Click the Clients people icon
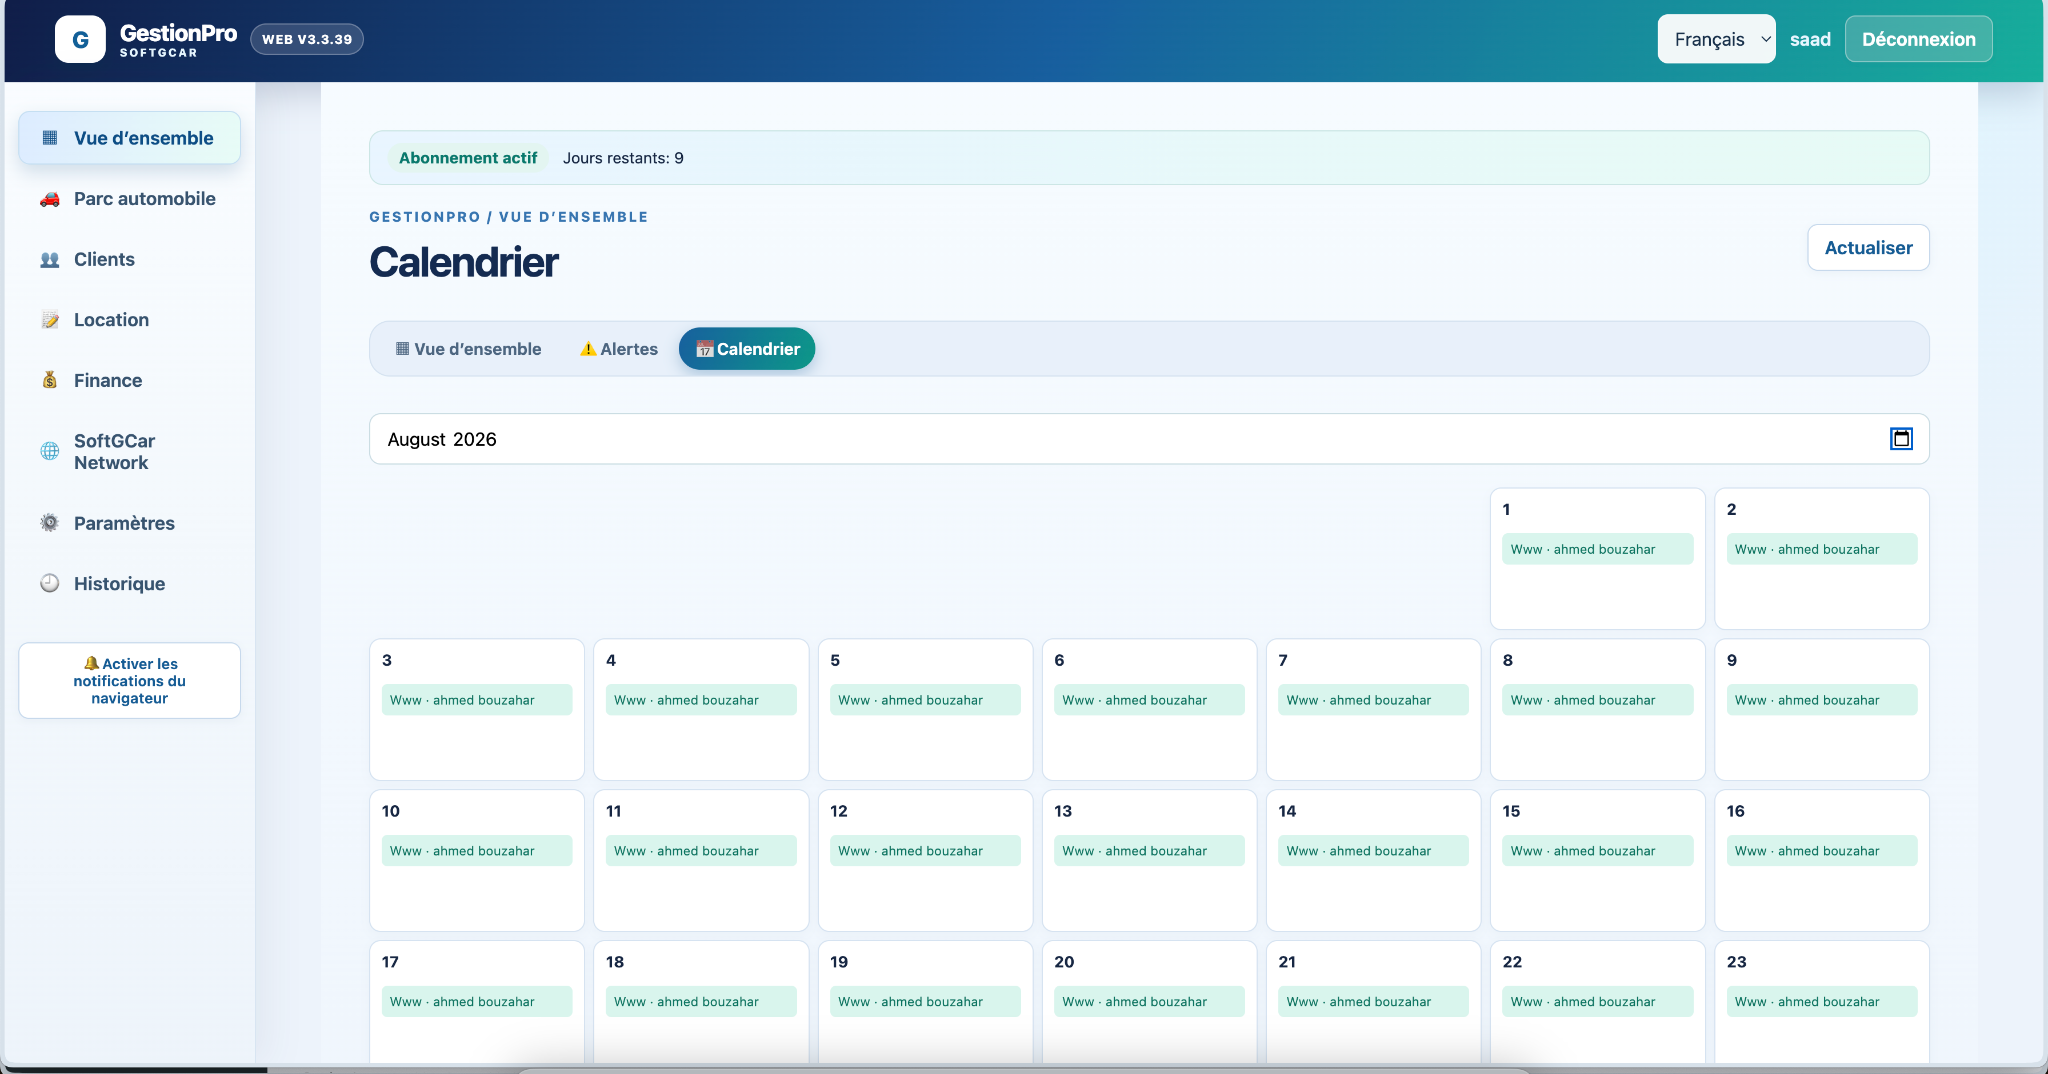Image resolution: width=2048 pixels, height=1074 pixels. click(50, 260)
